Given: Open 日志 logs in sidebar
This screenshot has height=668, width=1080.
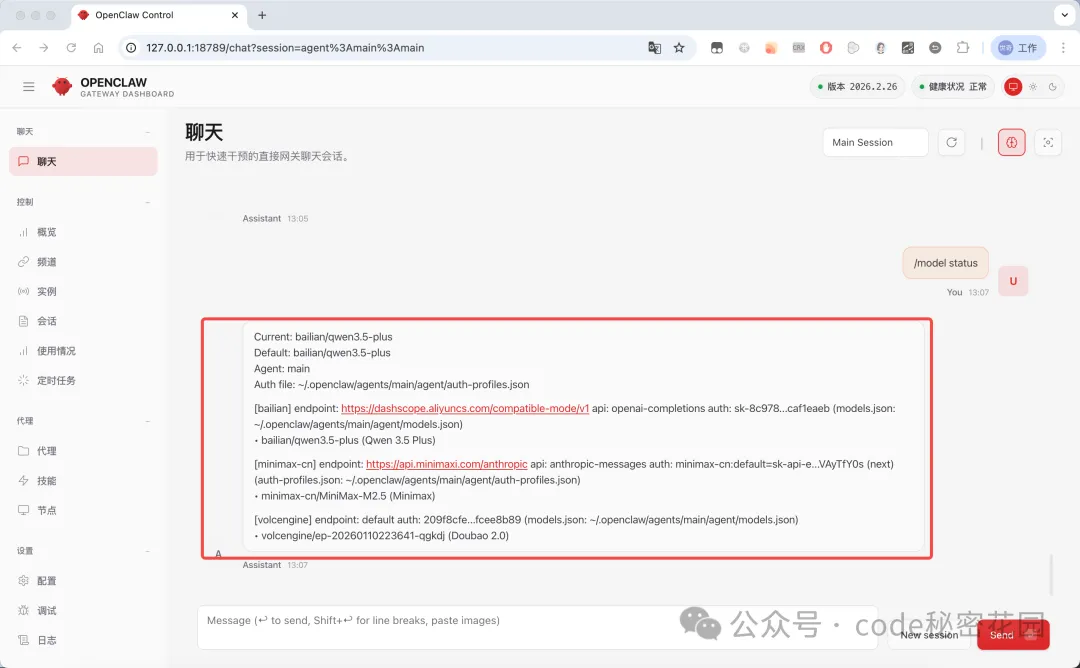Looking at the screenshot, I should [83, 640].
